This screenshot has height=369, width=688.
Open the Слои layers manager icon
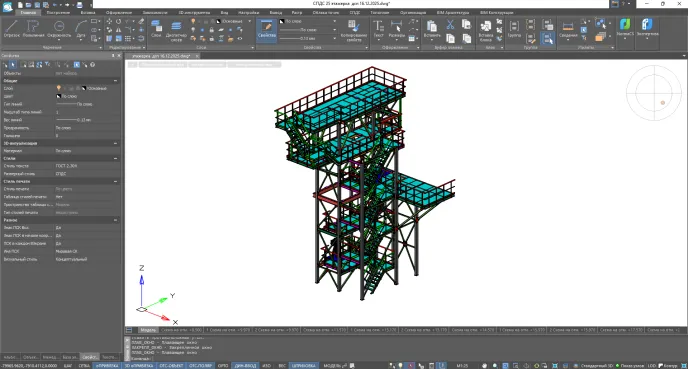pos(156,29)
